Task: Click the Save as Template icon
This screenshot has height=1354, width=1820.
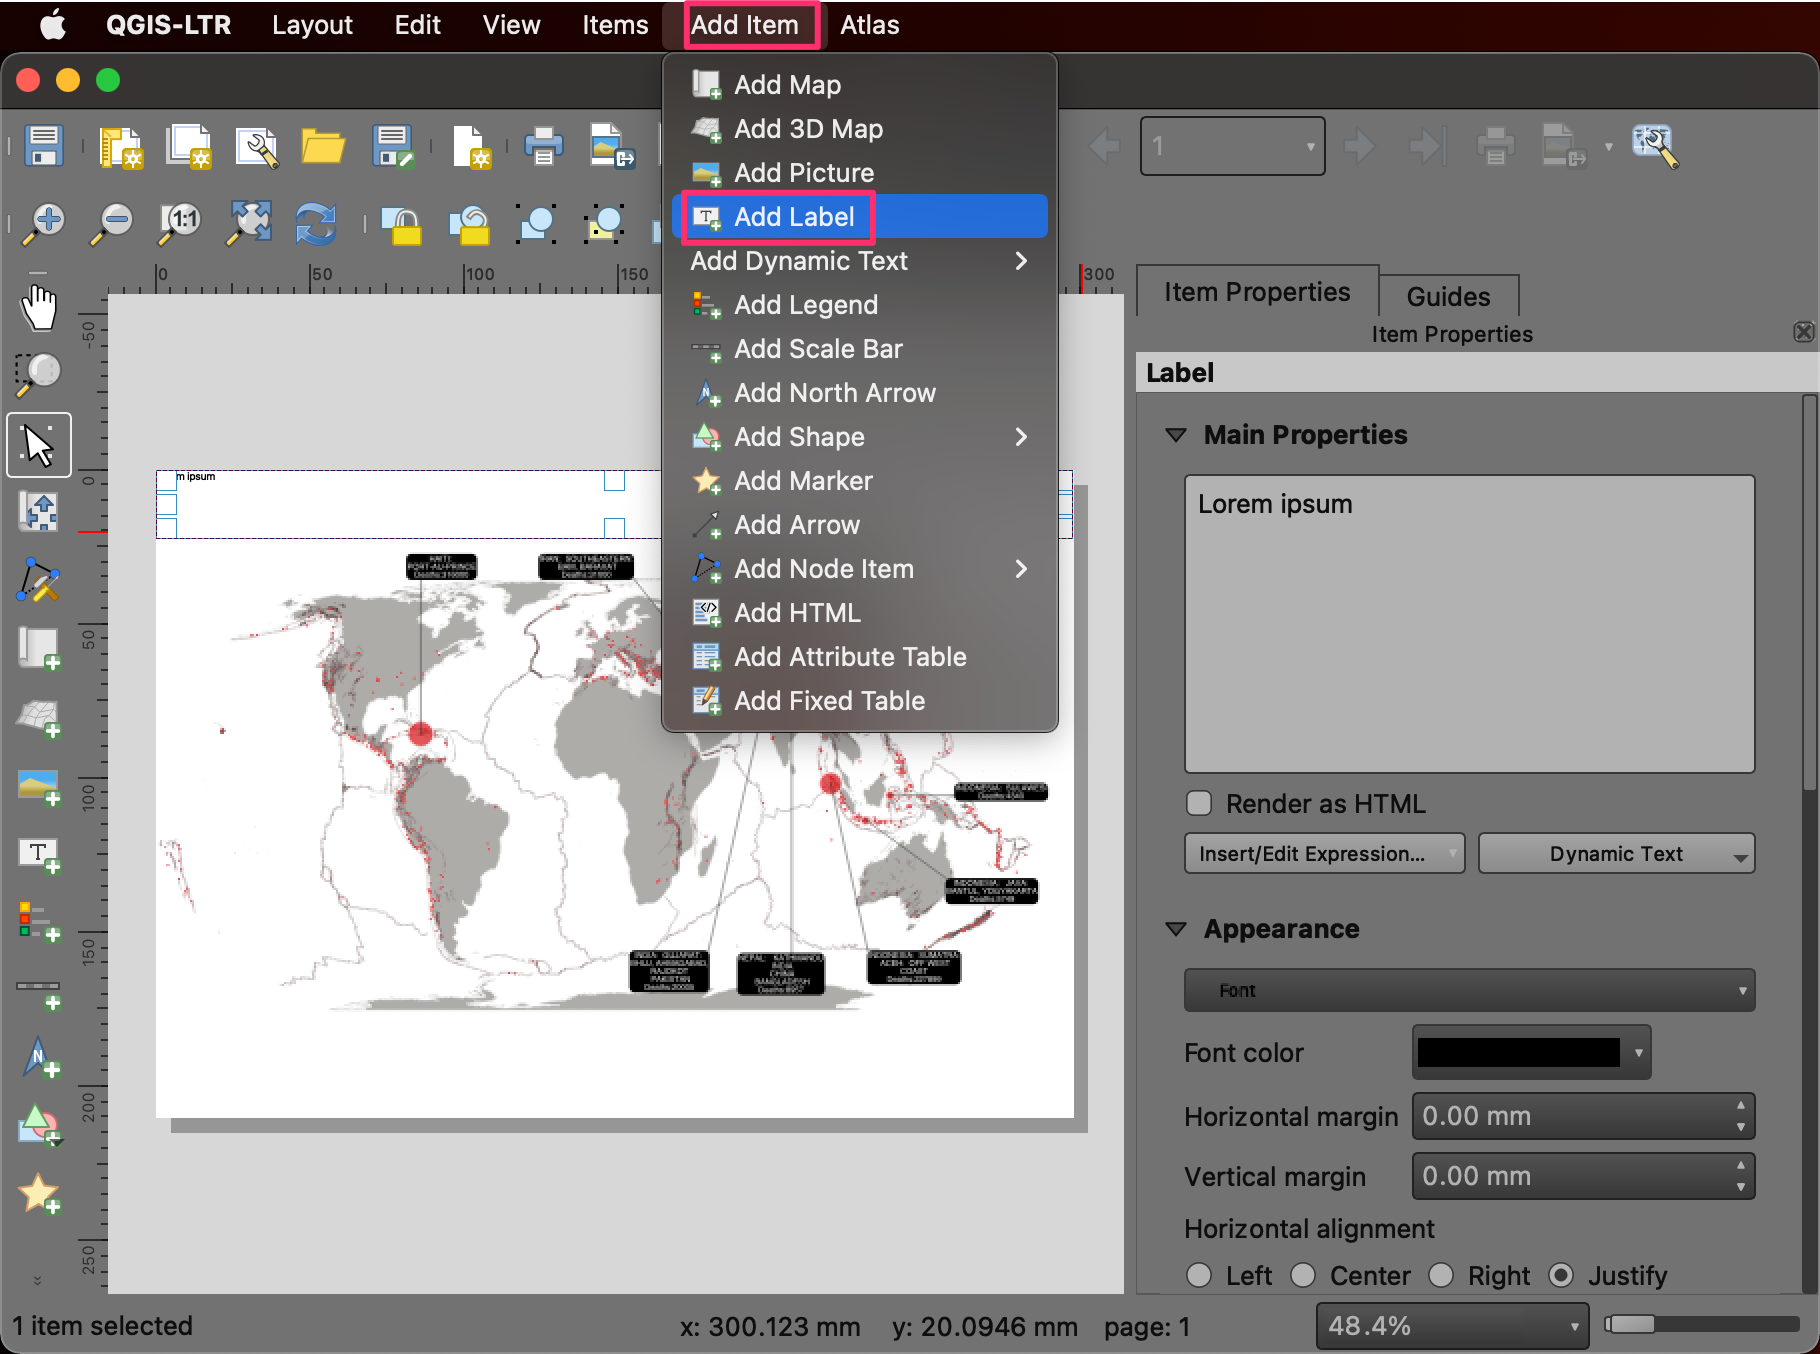Action: point(392,146)
